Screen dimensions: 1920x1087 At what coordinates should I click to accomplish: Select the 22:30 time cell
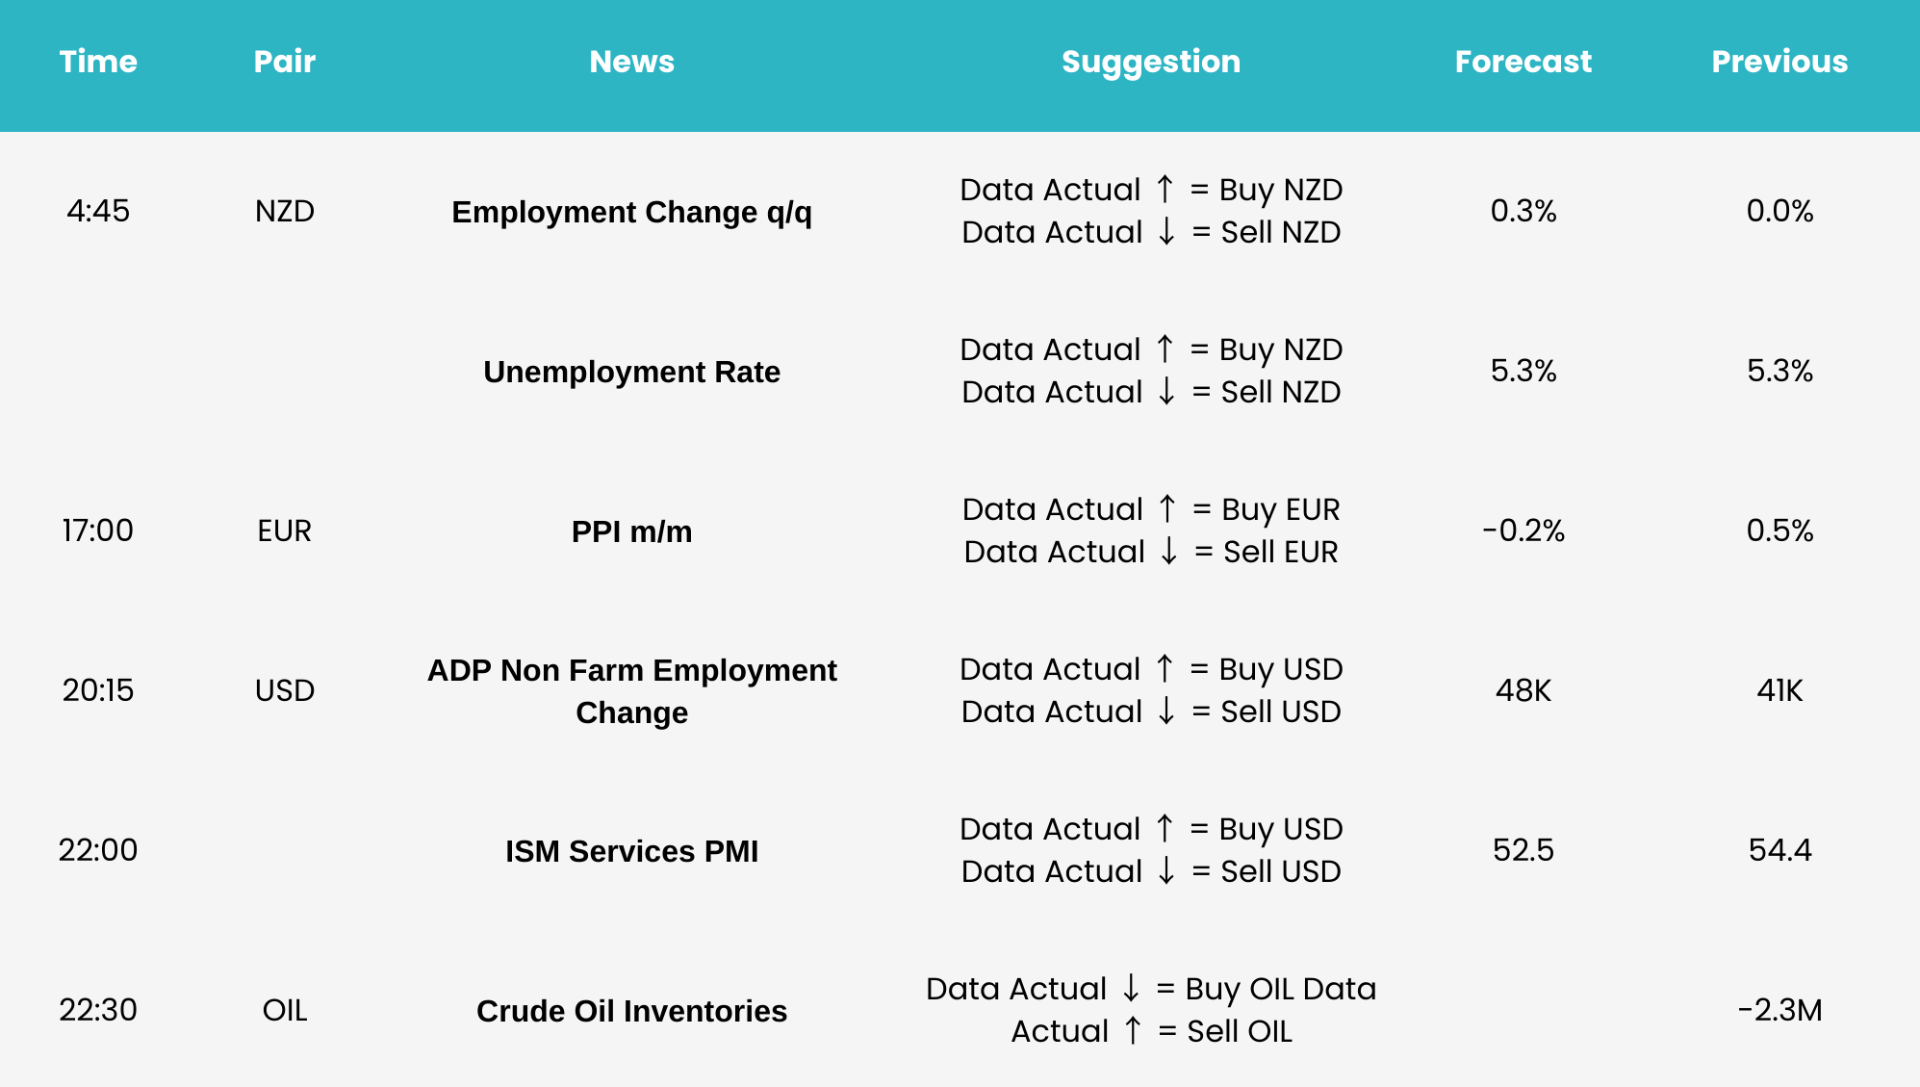coord(98,1010)
